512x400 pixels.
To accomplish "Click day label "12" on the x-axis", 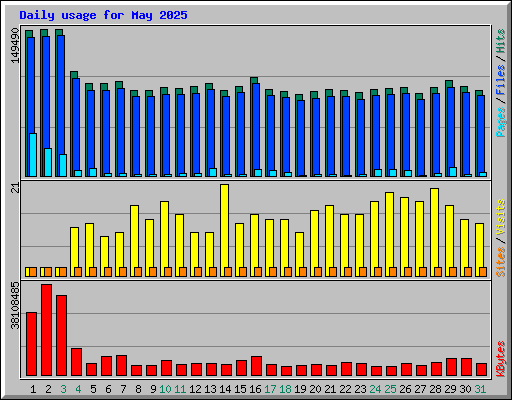I will pos(195,389).
